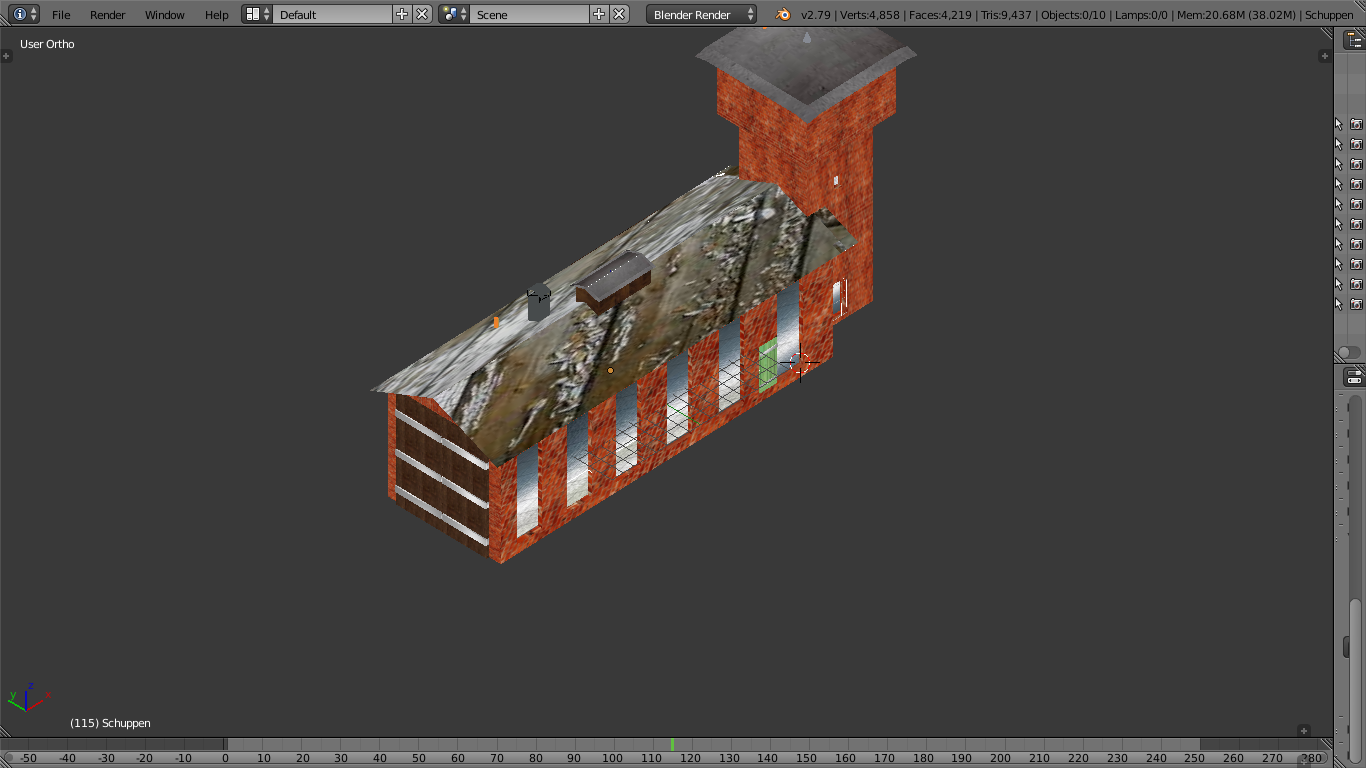The image size is (1366, 768).
Task: Delete the current Scene with X icon
Action: point(619,14)
